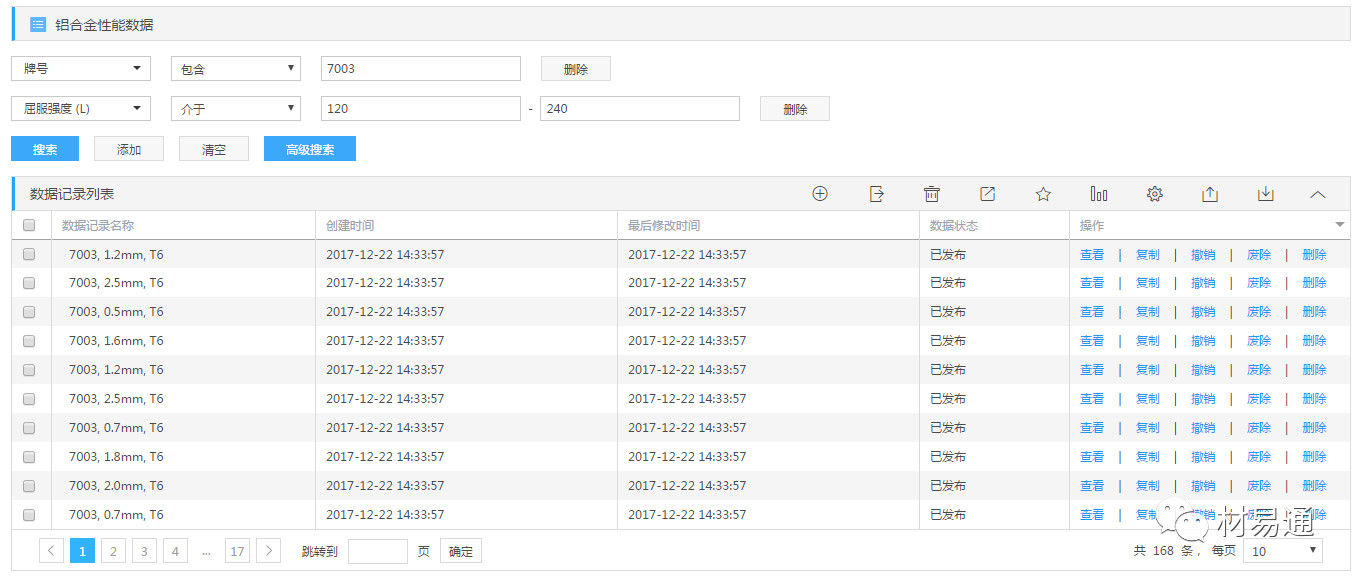The height and width of the screenshot is (582, 1359).
Task: Click the star favorite icon
Action: click(x=1043, y=194)
